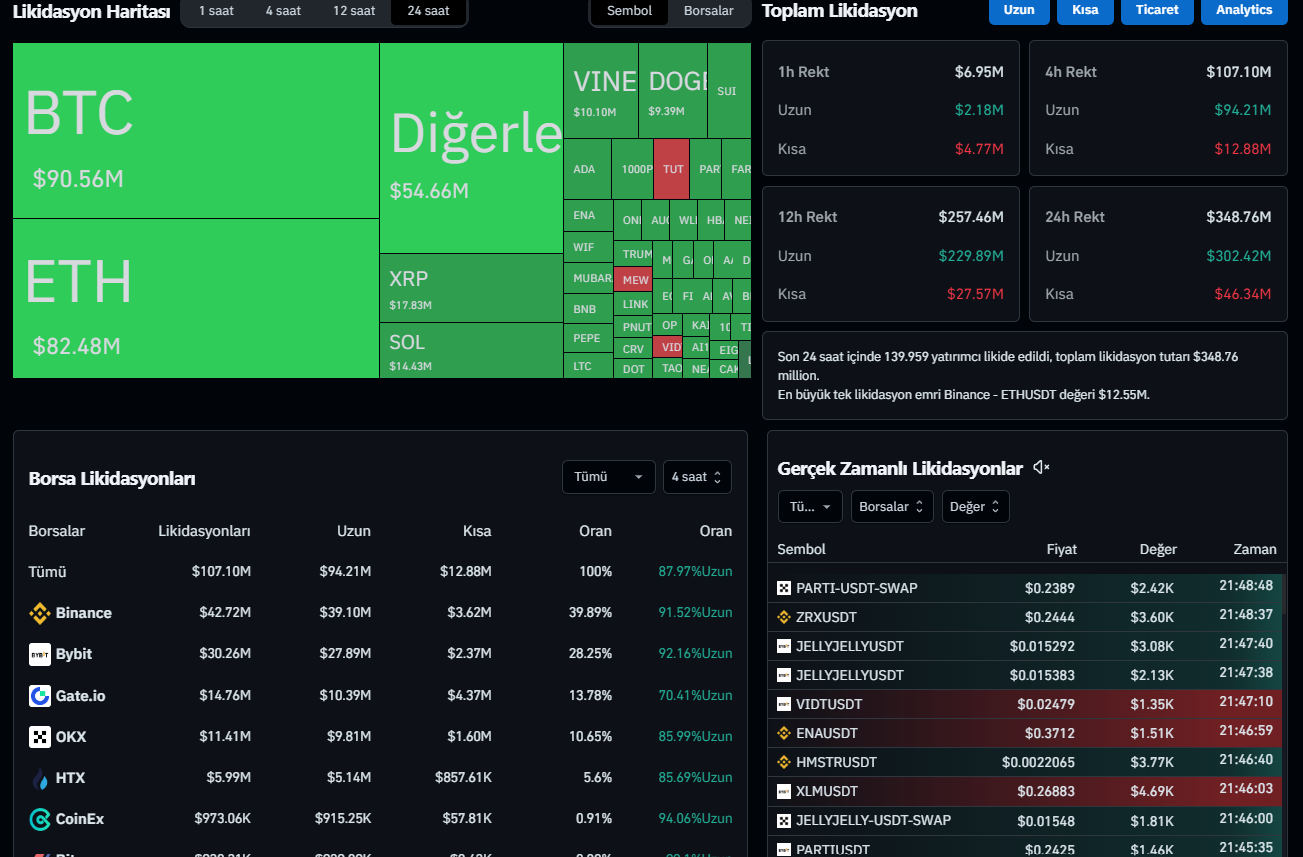Switch heatmap view to Borsalar
Screen dimensions: 1303x857
coord(708,11)
